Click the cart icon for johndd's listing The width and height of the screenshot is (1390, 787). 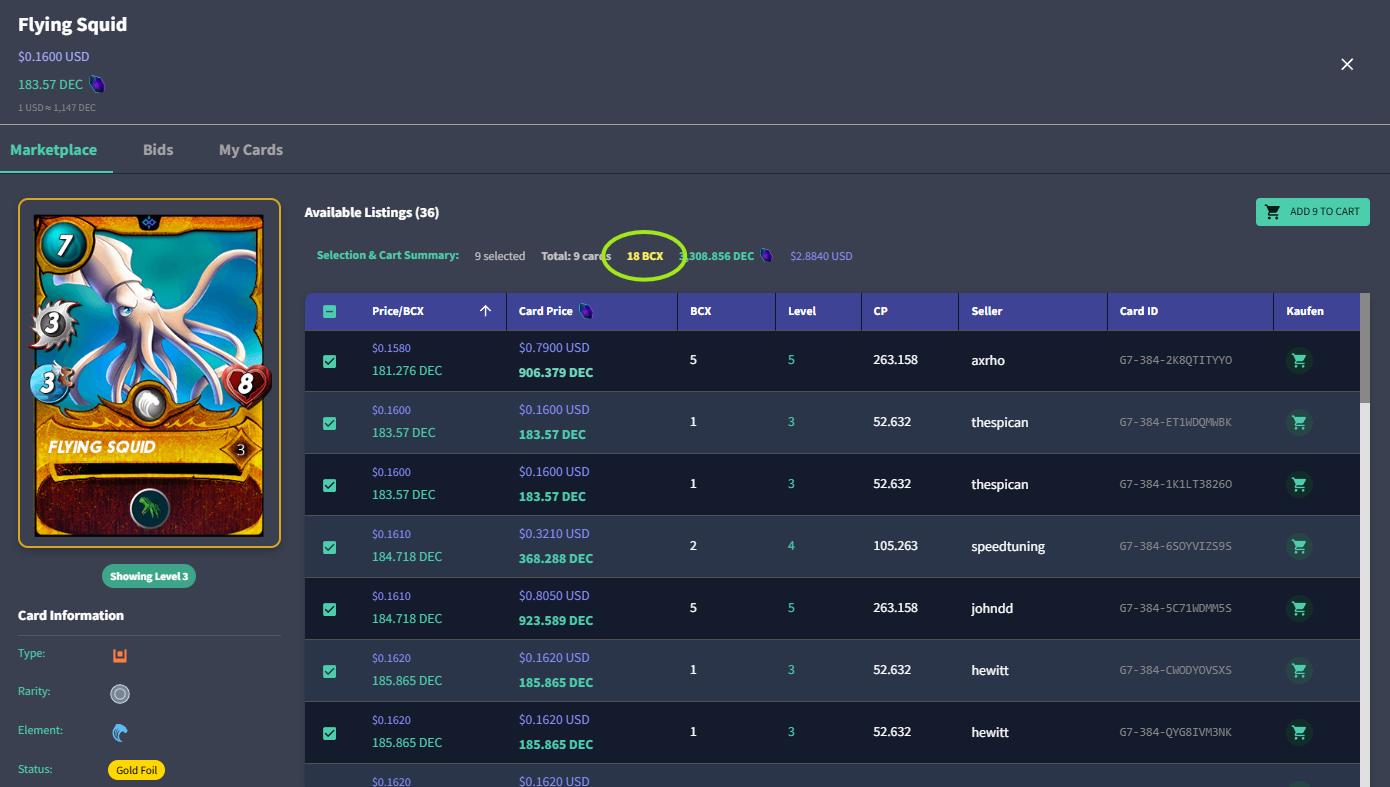pyautogui.click(x=1299, y=608)
